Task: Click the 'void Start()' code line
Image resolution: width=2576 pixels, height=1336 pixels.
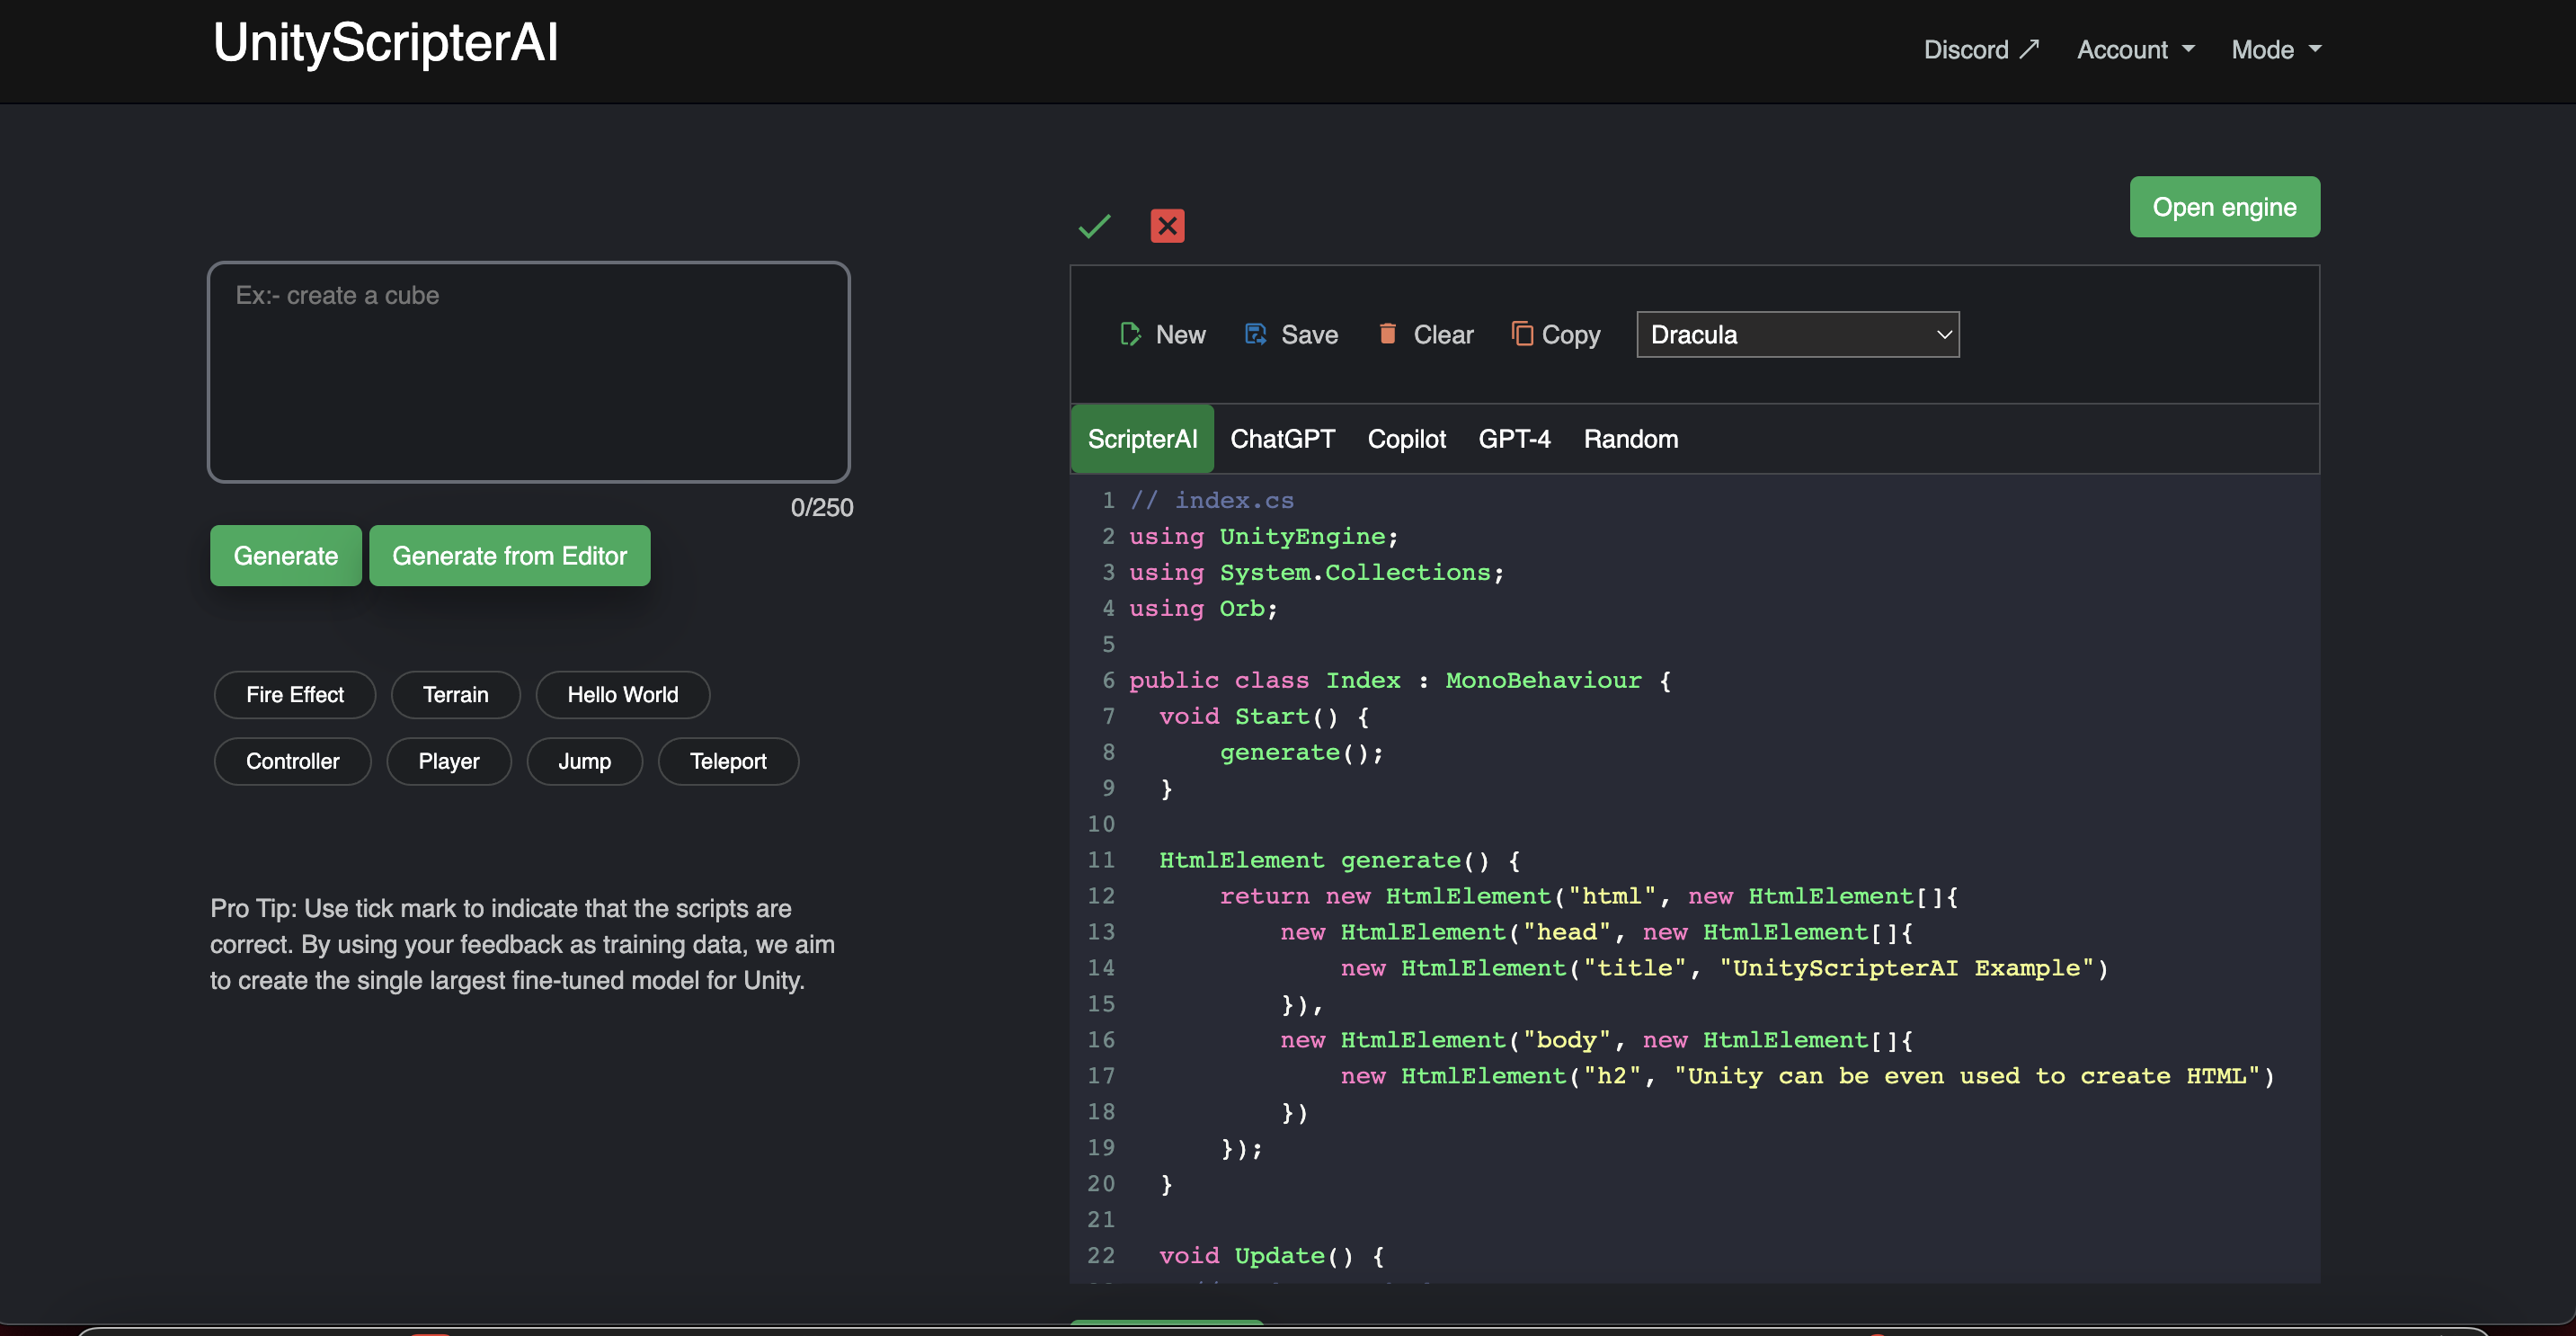Action: click(x=1265, y=716)
